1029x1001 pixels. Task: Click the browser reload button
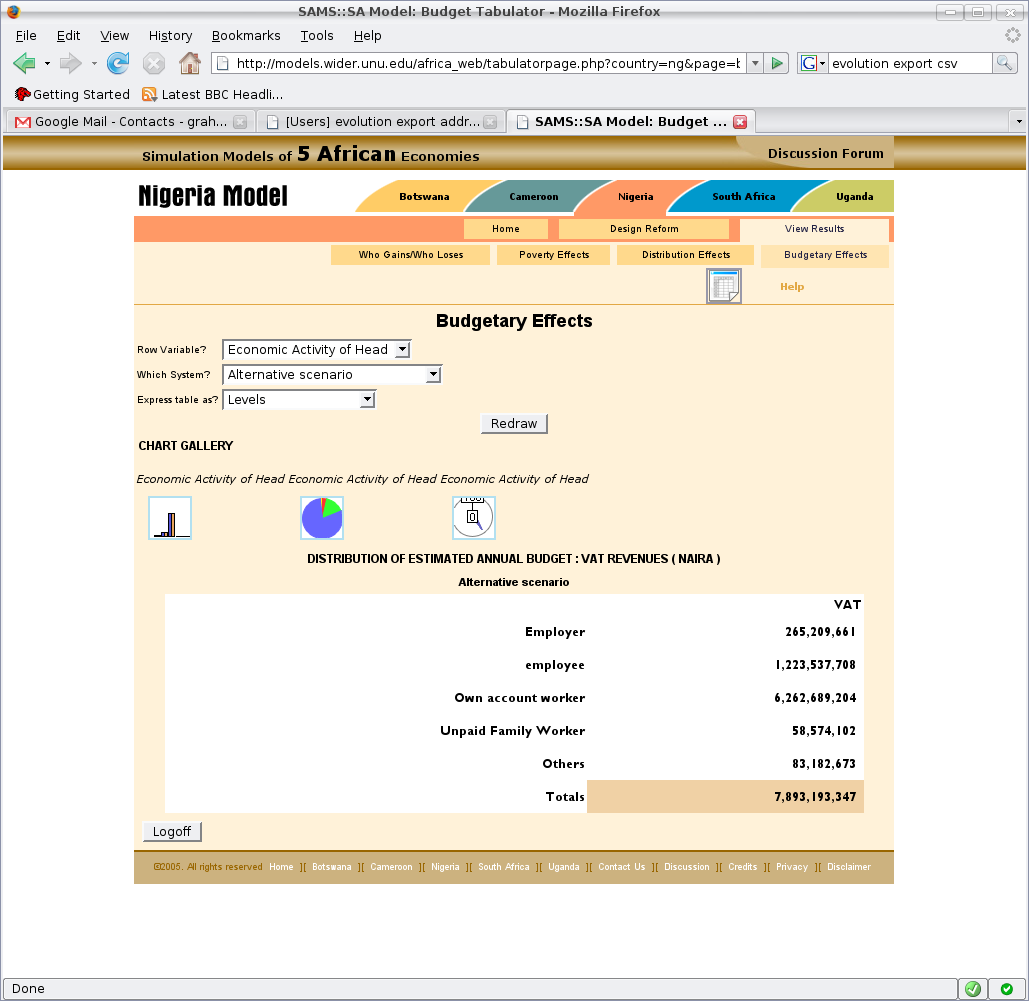[x=118, y=64]
